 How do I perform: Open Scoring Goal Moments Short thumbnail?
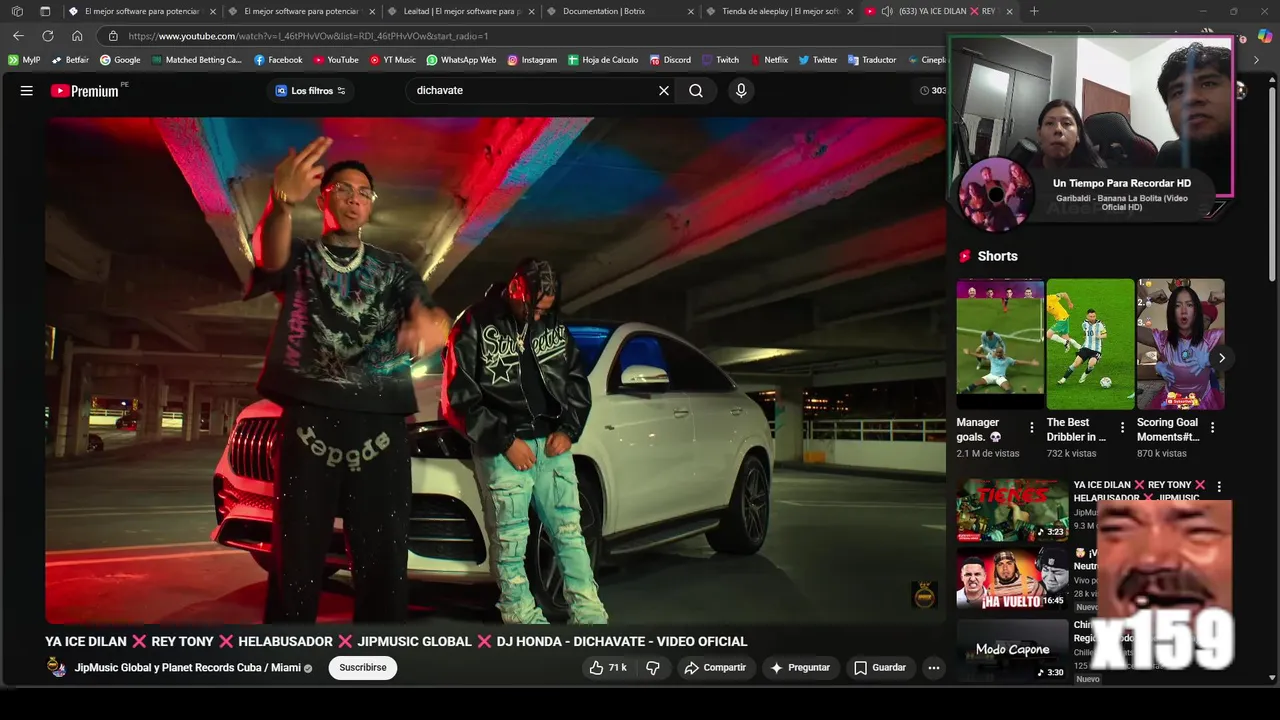(x=1181, y=344)
